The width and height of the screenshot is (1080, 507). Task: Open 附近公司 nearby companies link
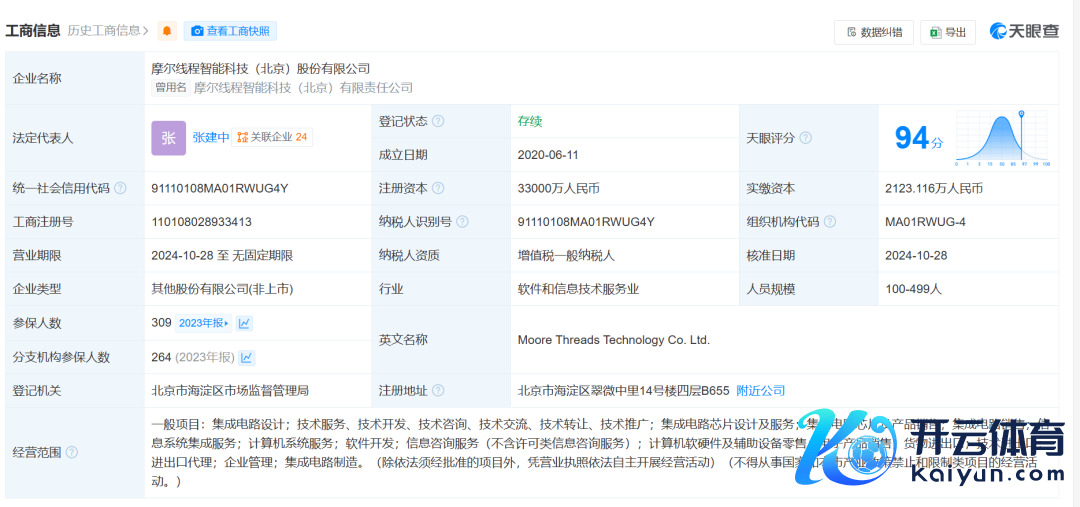click(x=760, y=391)
